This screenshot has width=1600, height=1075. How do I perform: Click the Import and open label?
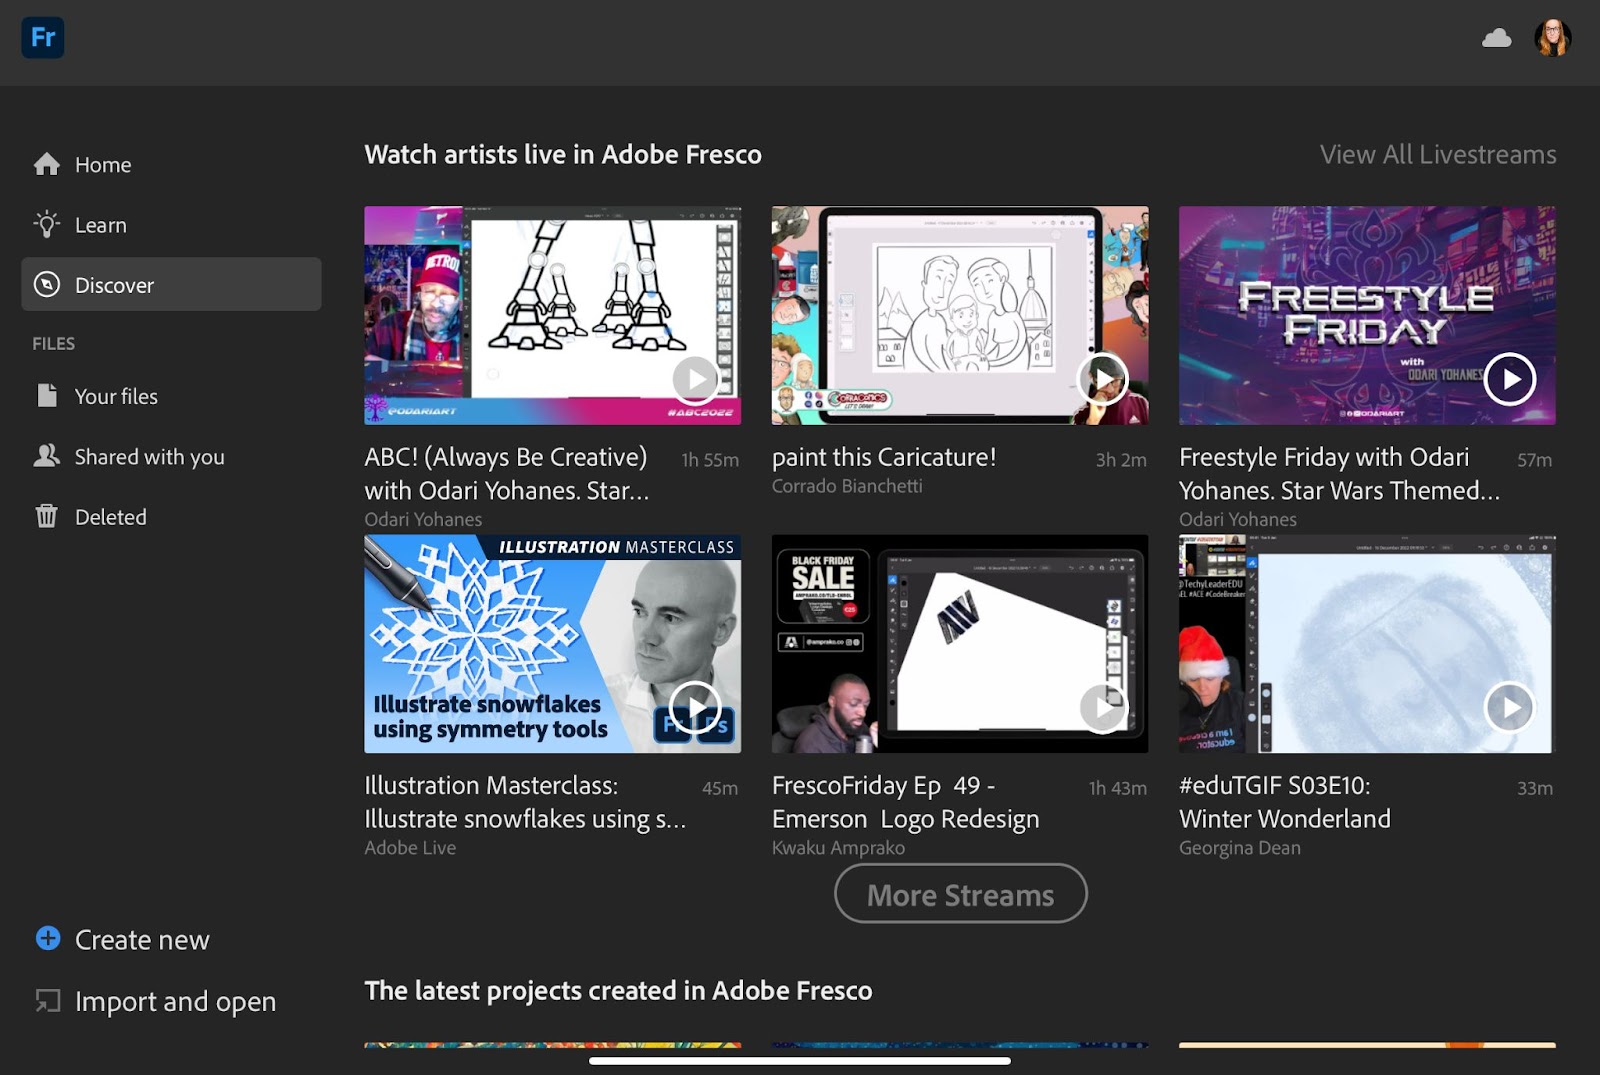coord(175,1001)
